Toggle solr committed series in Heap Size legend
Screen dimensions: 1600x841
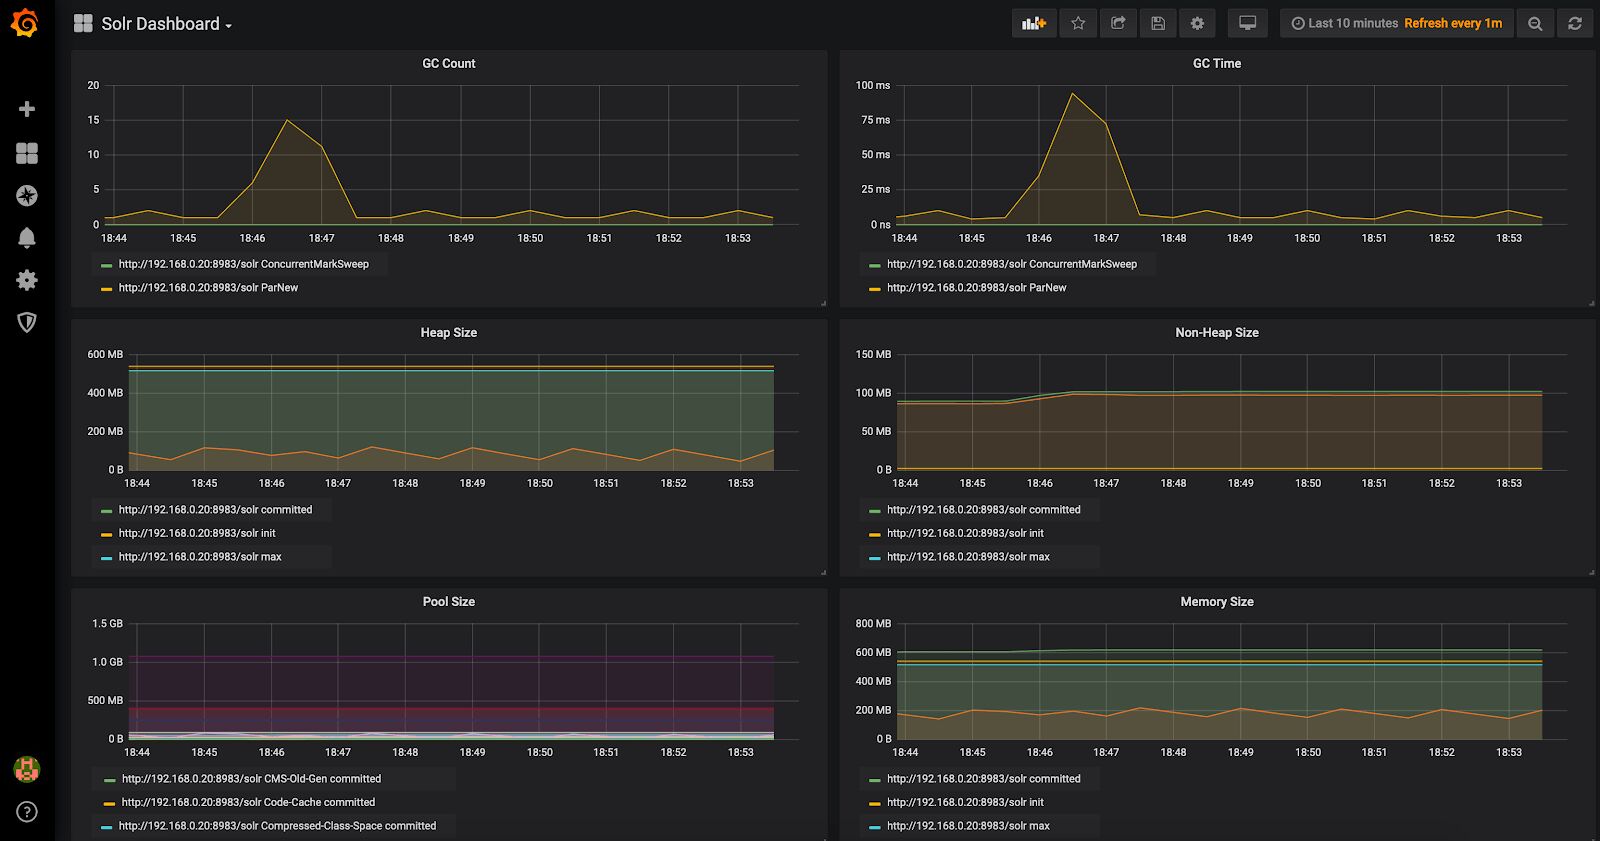point(215,509)
